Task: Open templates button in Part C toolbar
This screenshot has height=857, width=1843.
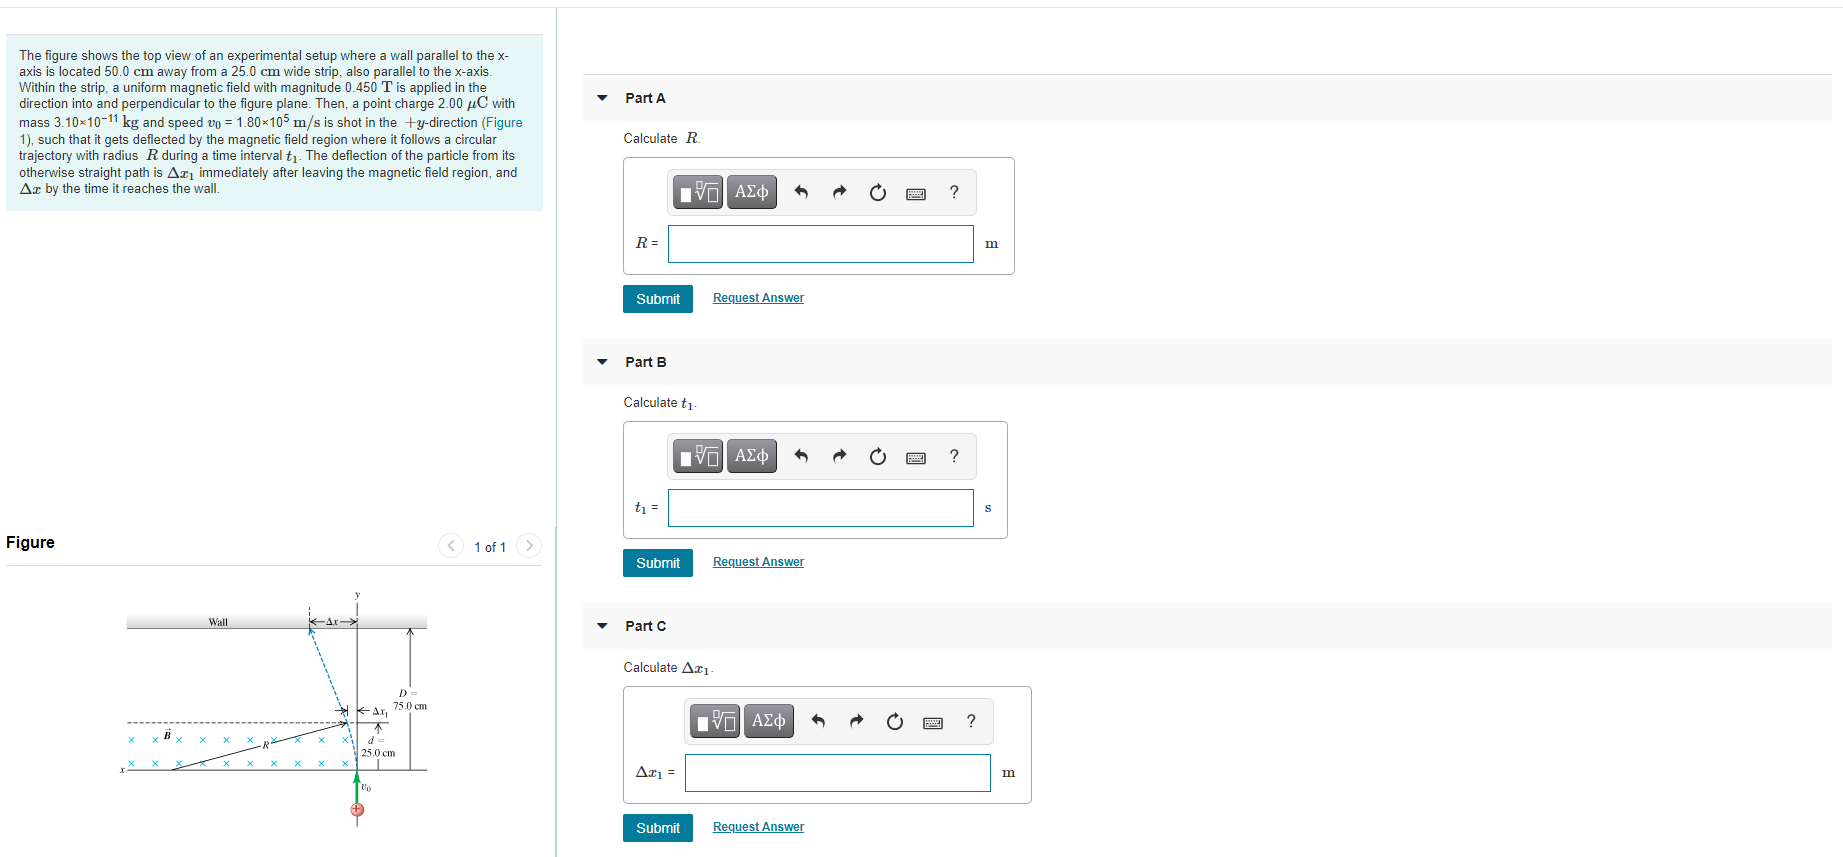Action: coord(715,720)
